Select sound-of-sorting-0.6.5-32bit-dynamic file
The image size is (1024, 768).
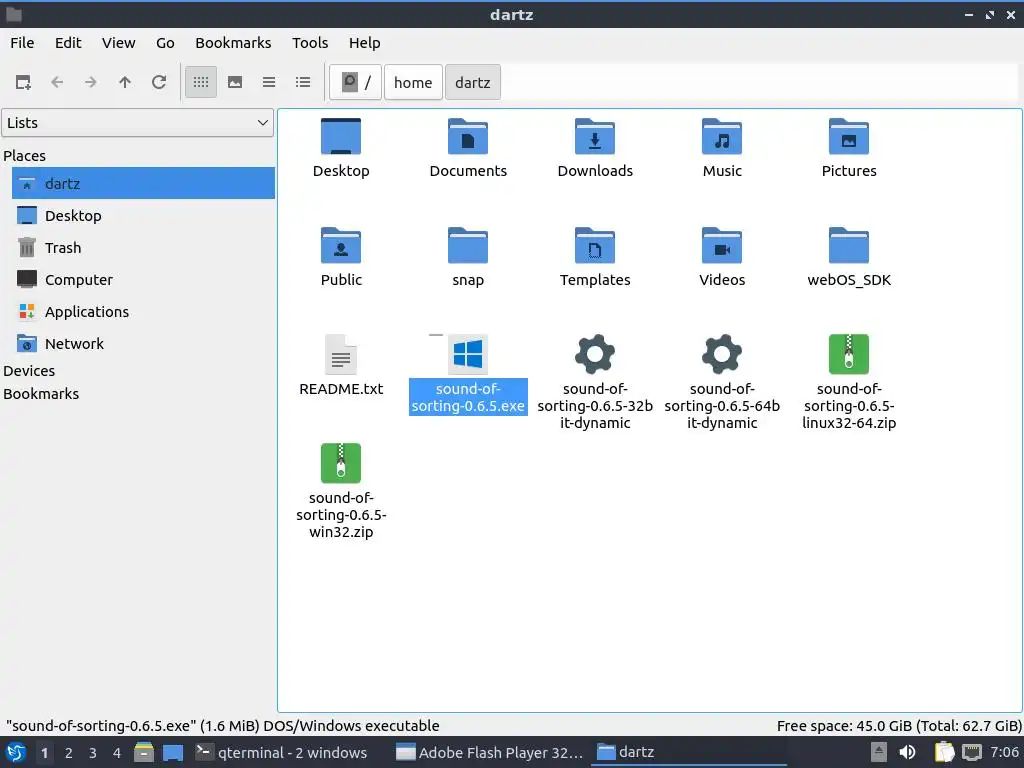595,382
